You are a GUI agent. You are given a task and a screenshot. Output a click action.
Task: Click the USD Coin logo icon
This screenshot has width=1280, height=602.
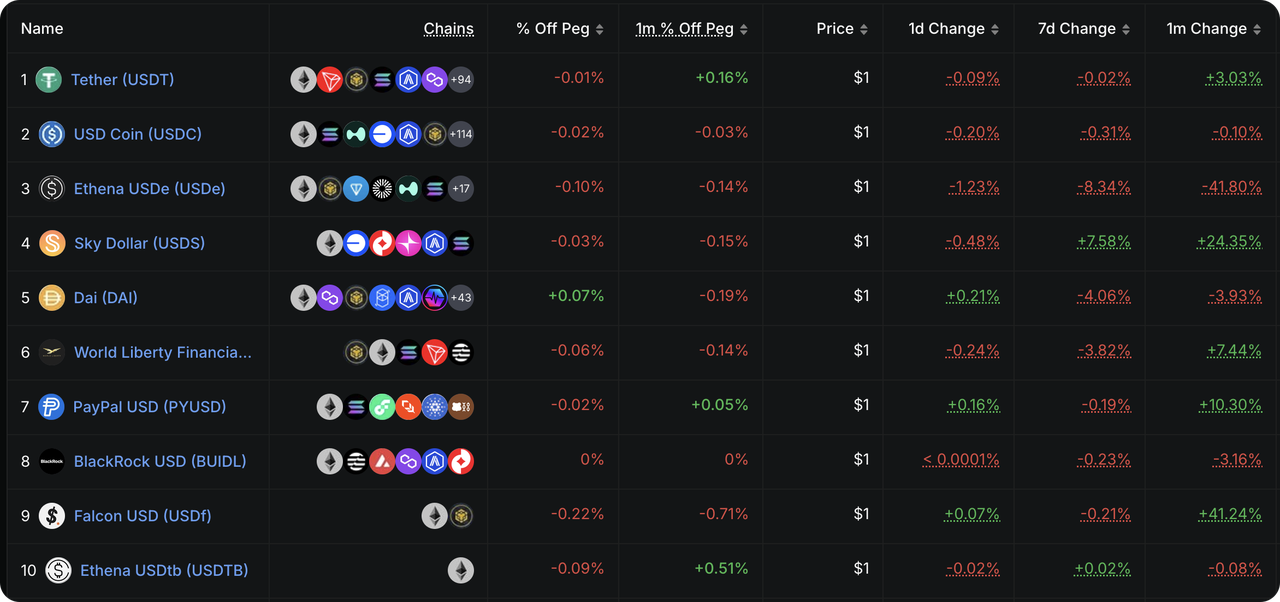pos(52,134)
